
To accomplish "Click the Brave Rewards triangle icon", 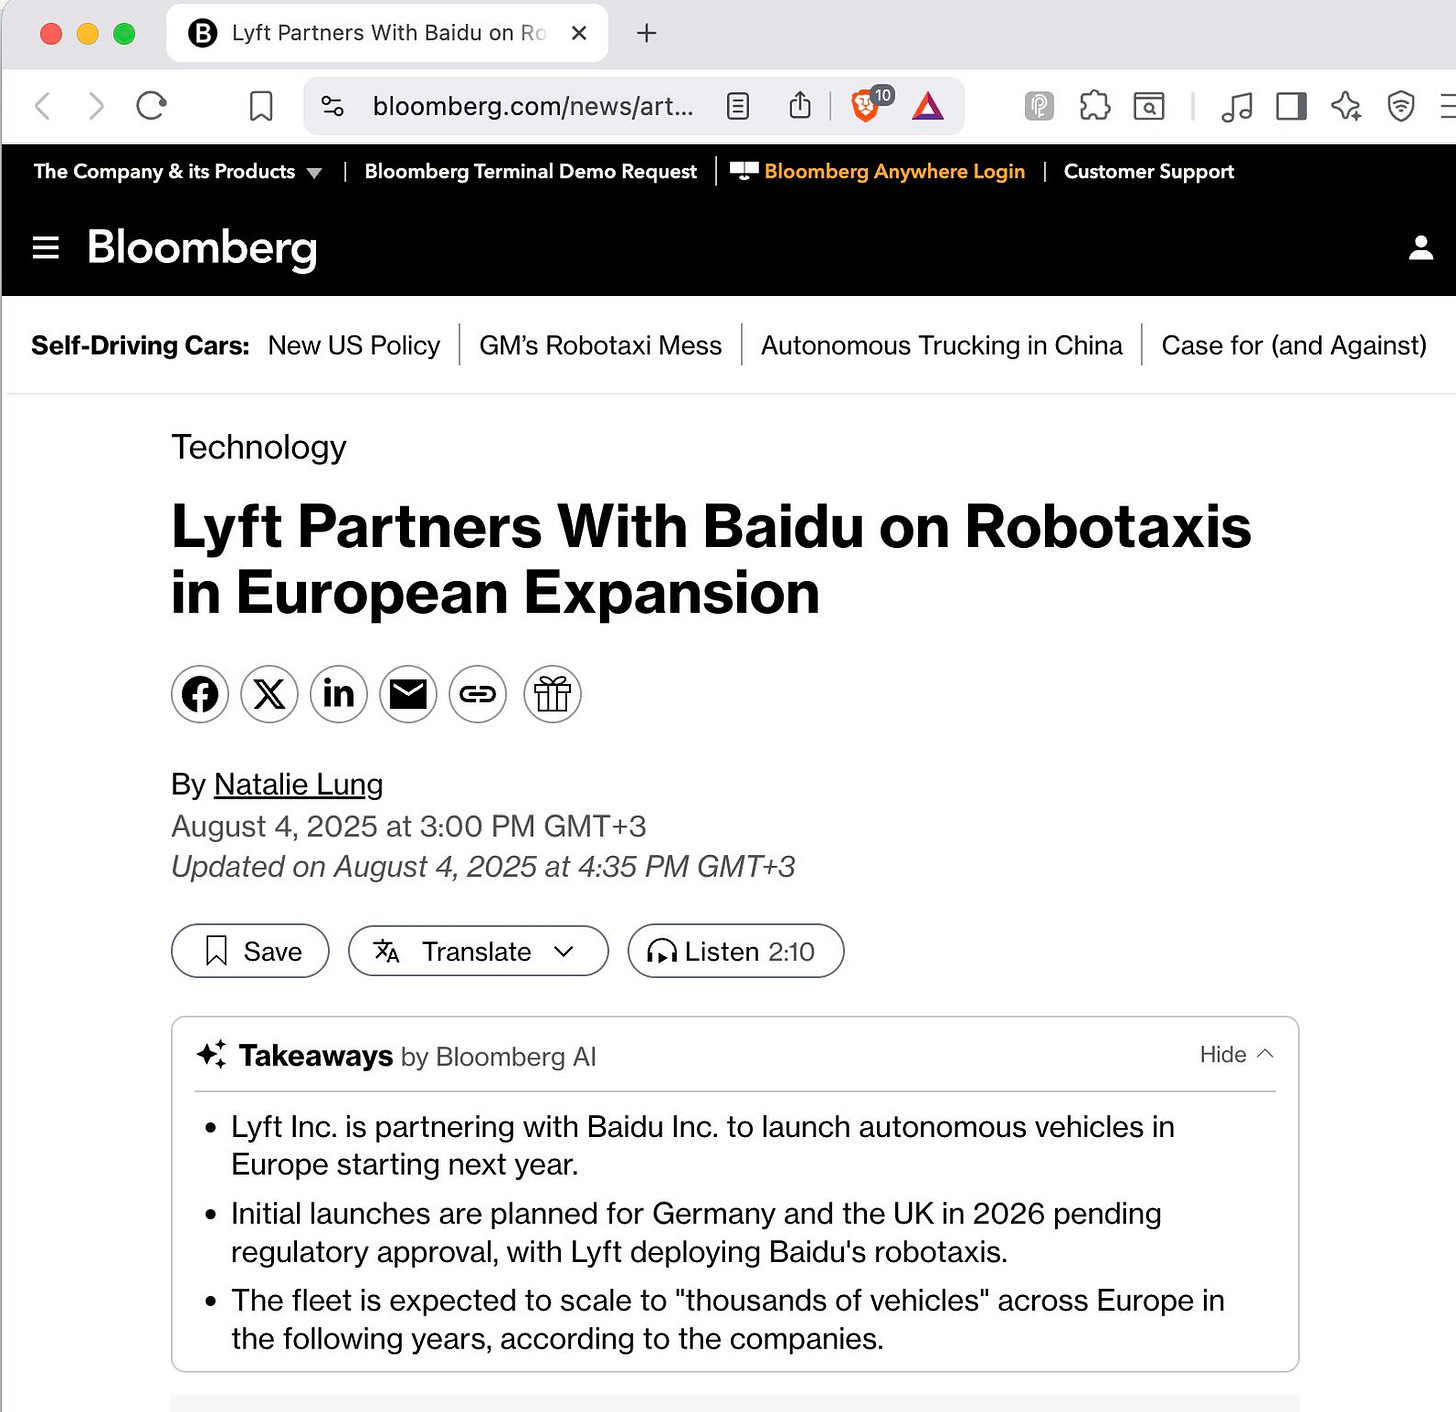I will point(928,106).
